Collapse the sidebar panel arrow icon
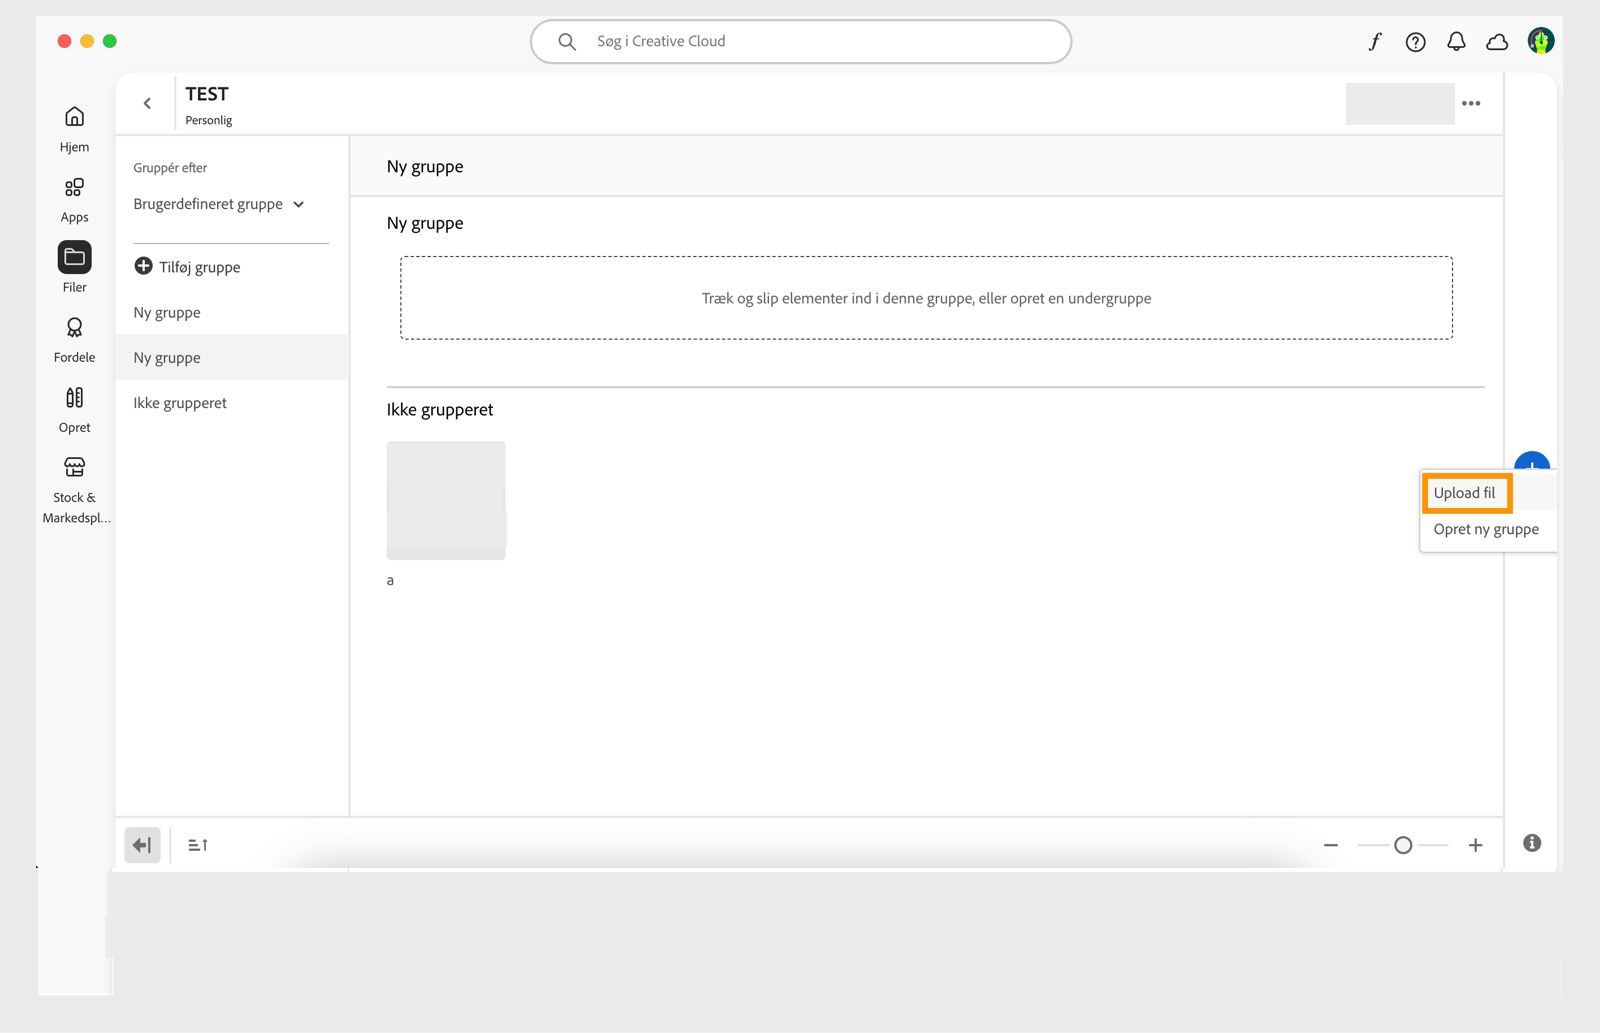 pyautogui.click(x=142, y=845)
